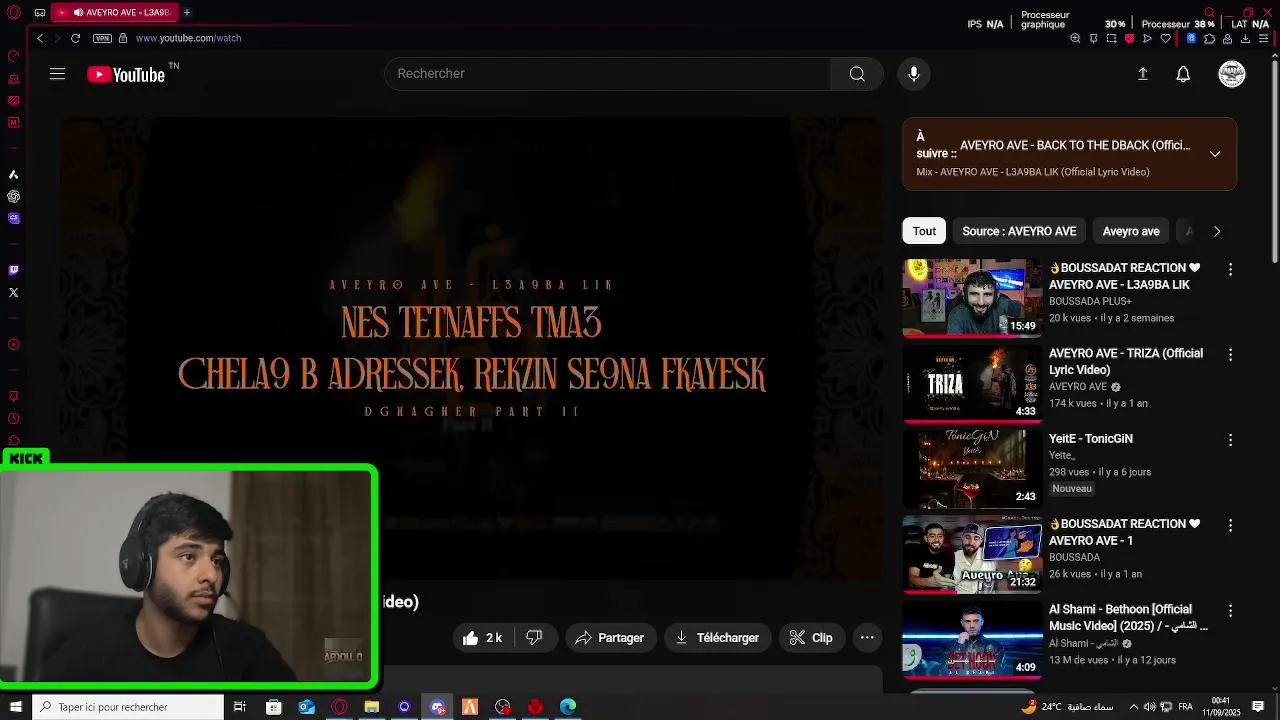The image size is (1280, 720).
Task: Open the YouTube guide hamburger menu
Action: pos(57,74)
